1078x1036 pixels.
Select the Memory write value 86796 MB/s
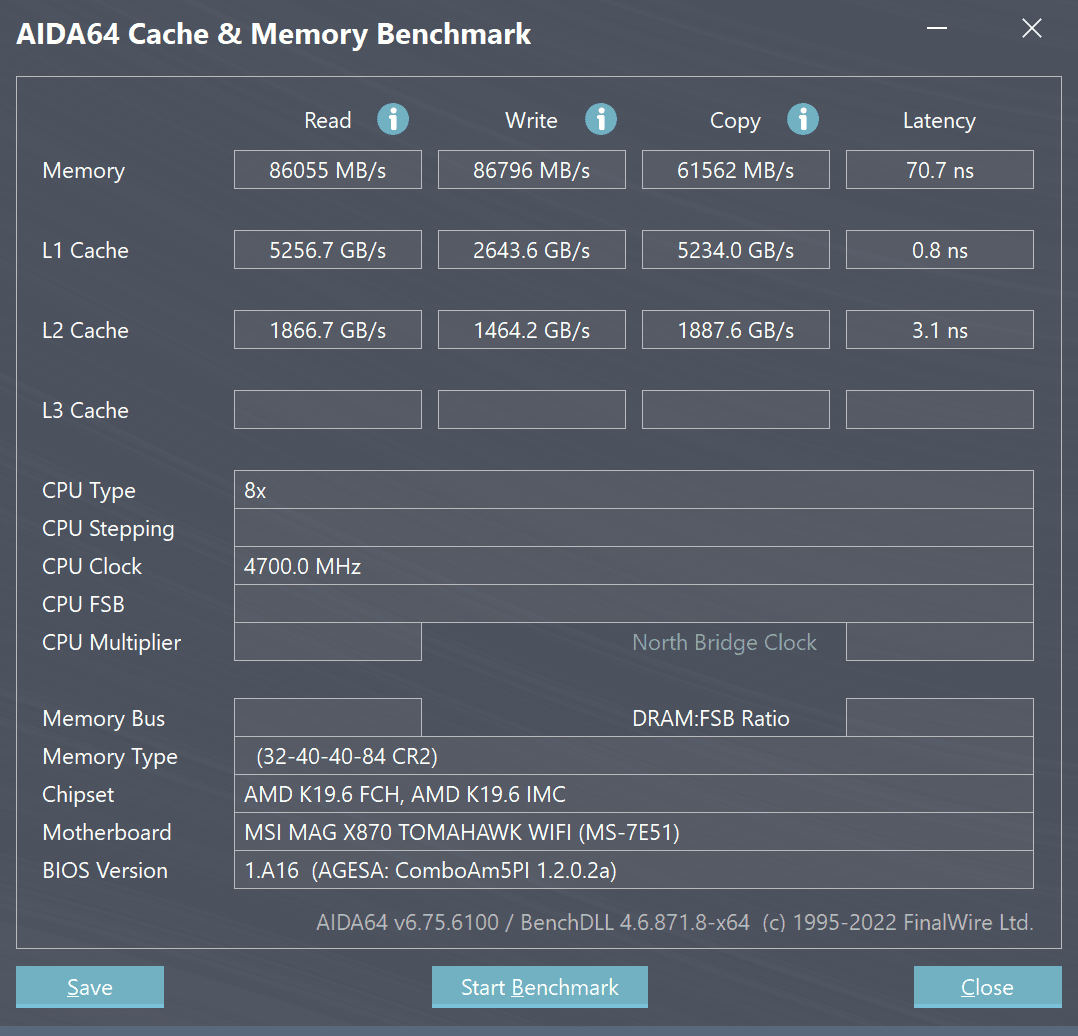click(531, 170)
